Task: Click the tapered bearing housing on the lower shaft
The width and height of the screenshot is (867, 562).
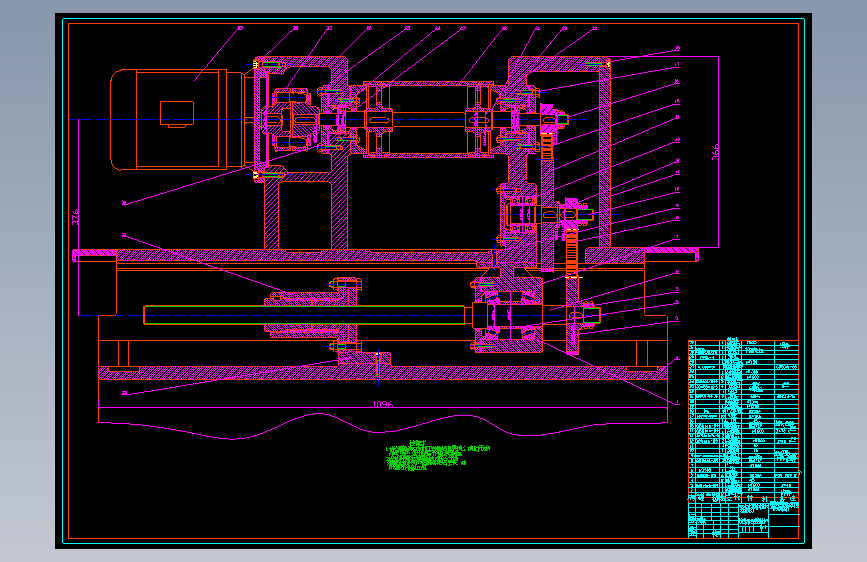Action: (x=508, y=315)
